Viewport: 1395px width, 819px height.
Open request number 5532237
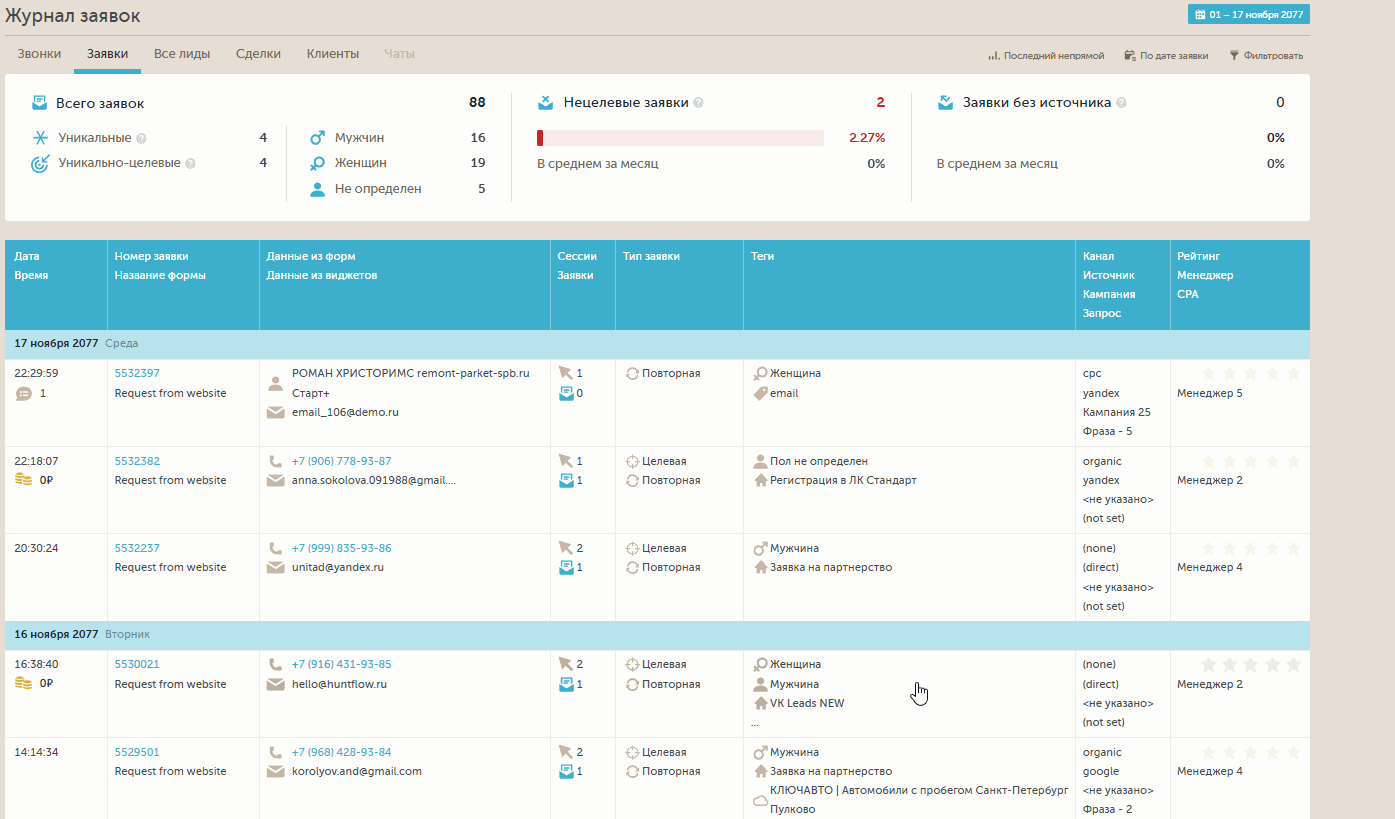pos(137,548)
